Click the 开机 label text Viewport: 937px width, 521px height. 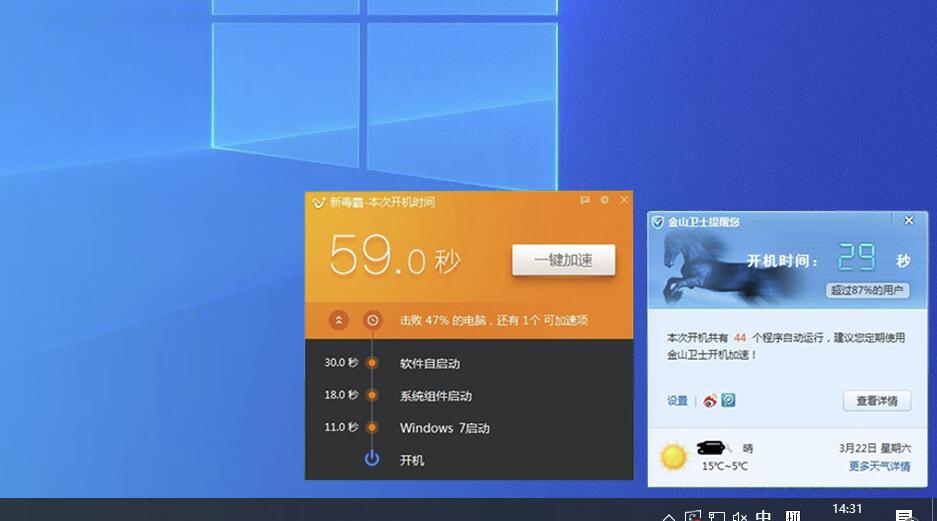[412, 460]
